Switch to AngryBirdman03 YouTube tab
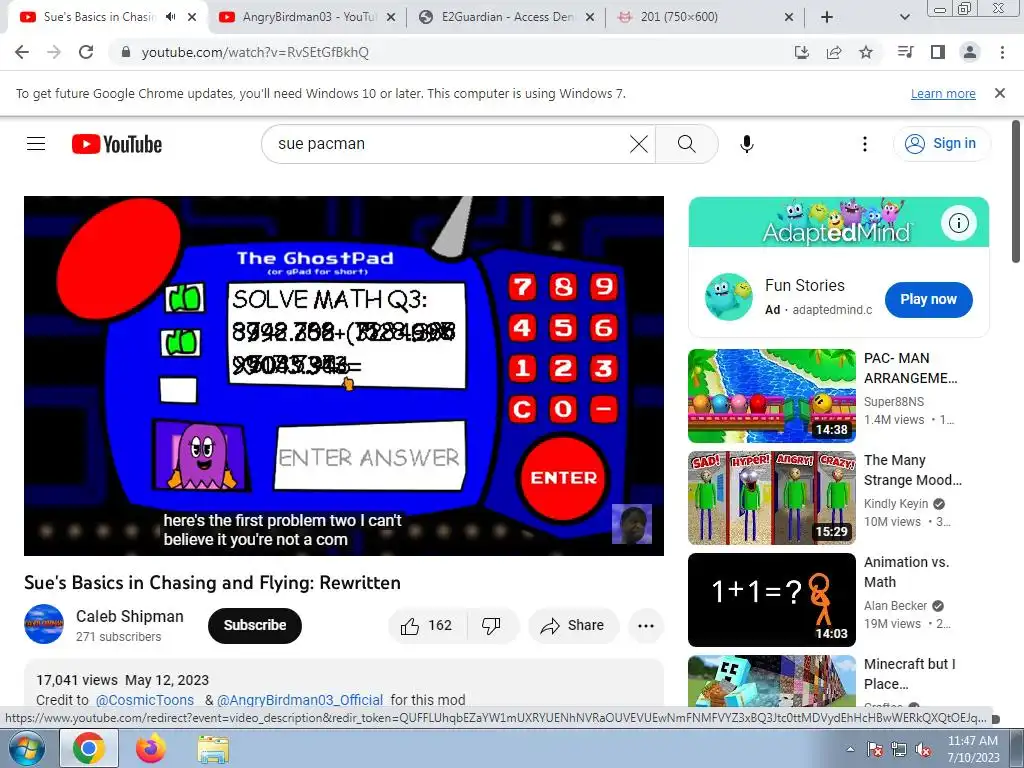The height and width of the screenshot is (768, 1024). 307,17
